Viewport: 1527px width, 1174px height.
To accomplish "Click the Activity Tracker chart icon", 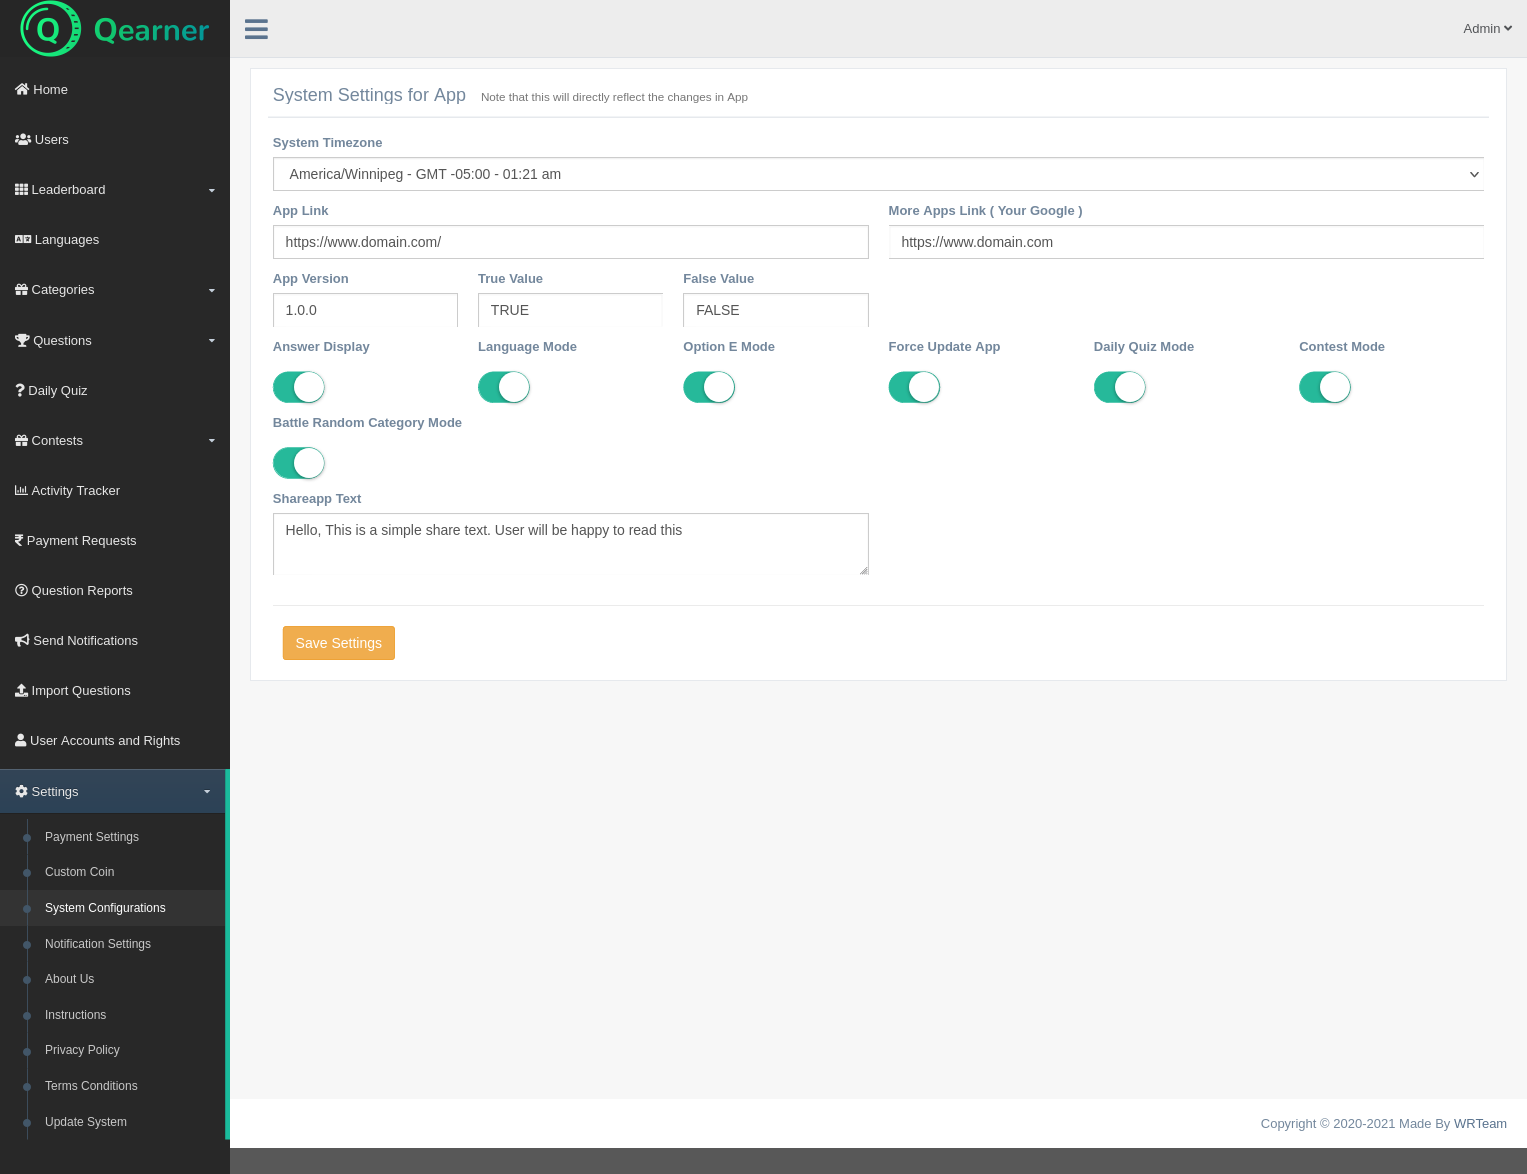I will click(21, 490).
